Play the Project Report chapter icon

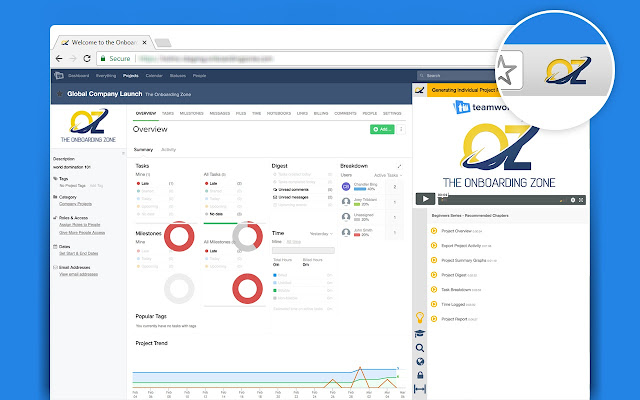434,319
